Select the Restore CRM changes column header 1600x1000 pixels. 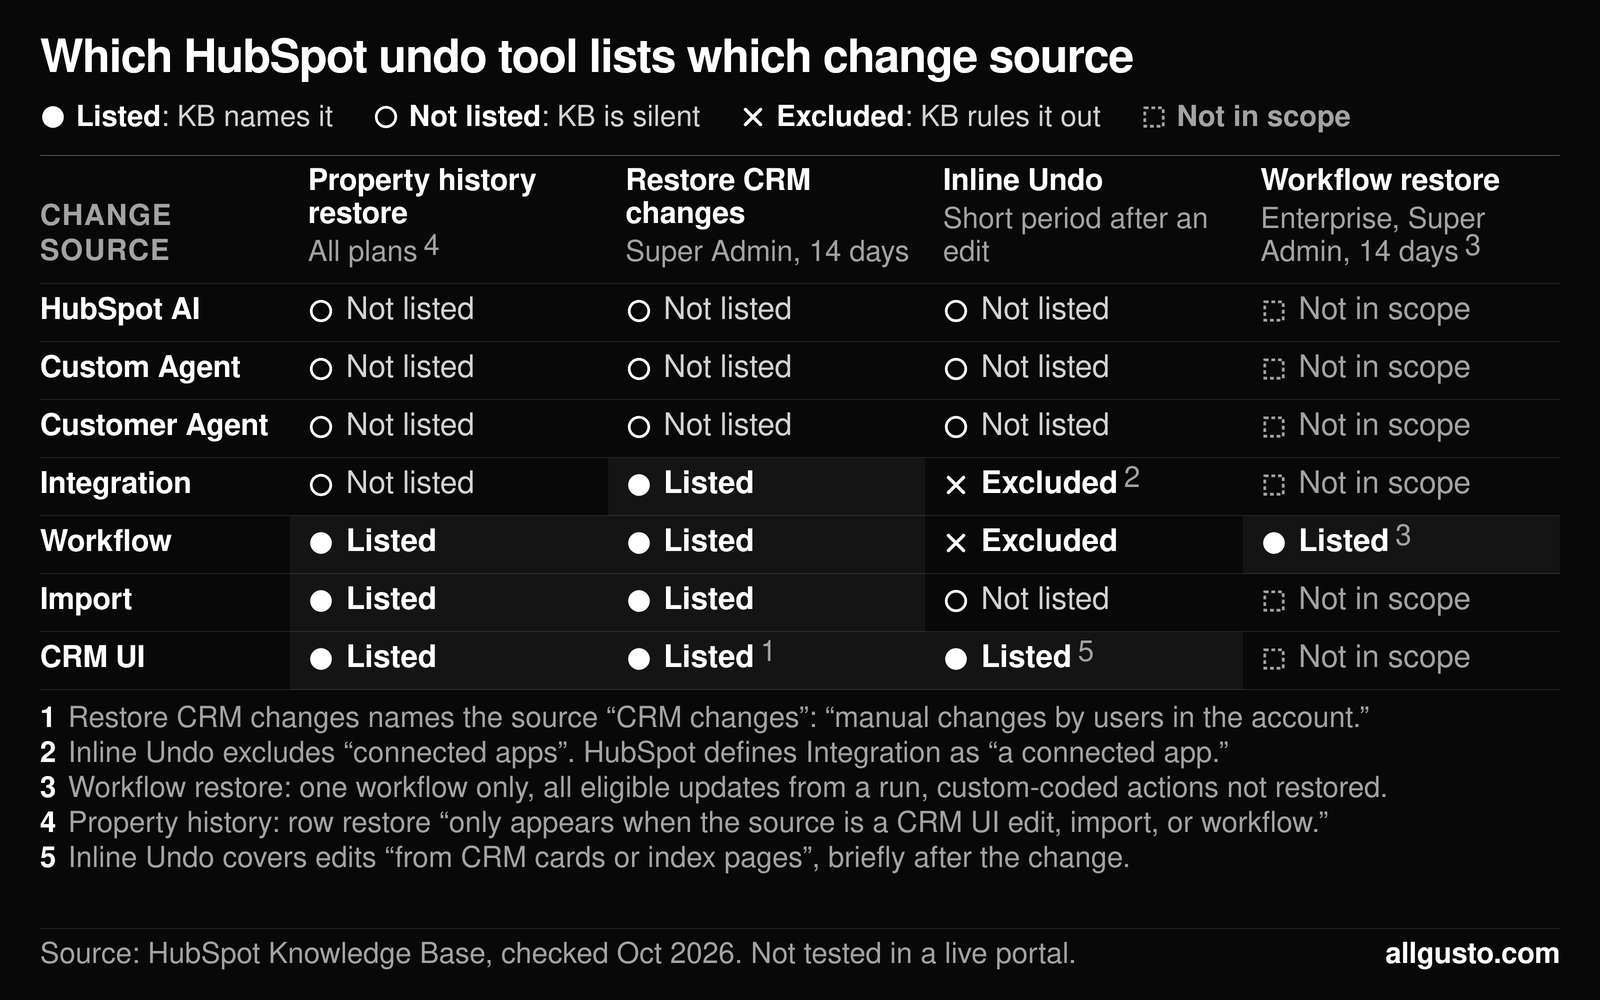pos(718,196)
